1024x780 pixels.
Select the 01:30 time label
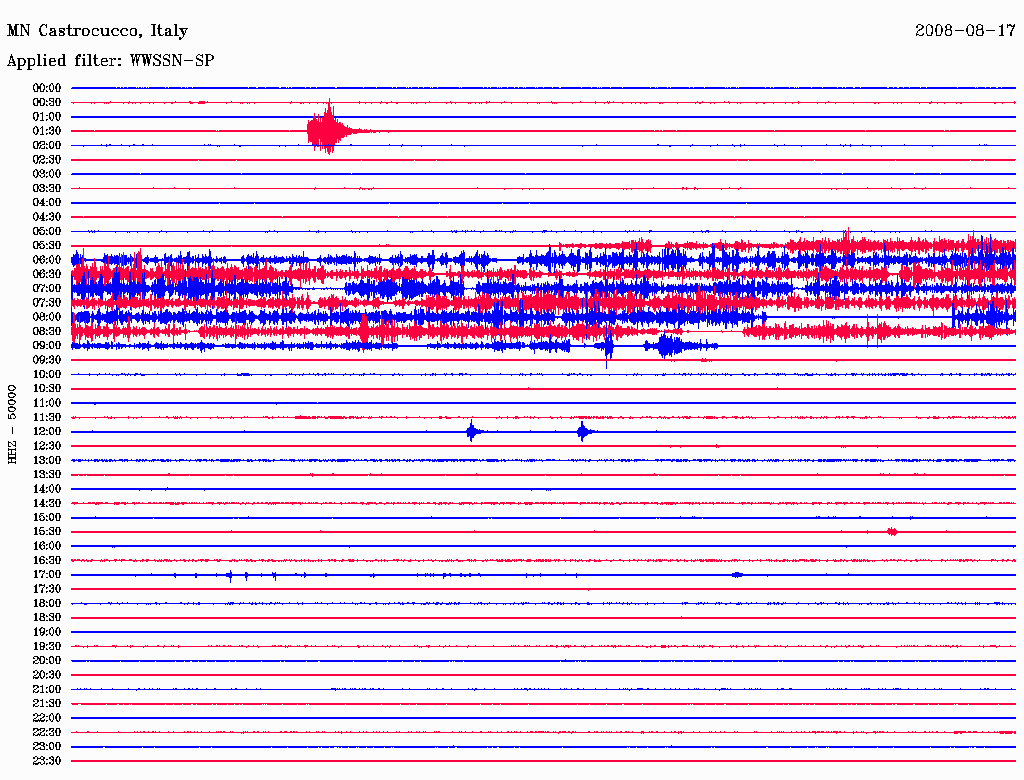click(x=47, y=131)
